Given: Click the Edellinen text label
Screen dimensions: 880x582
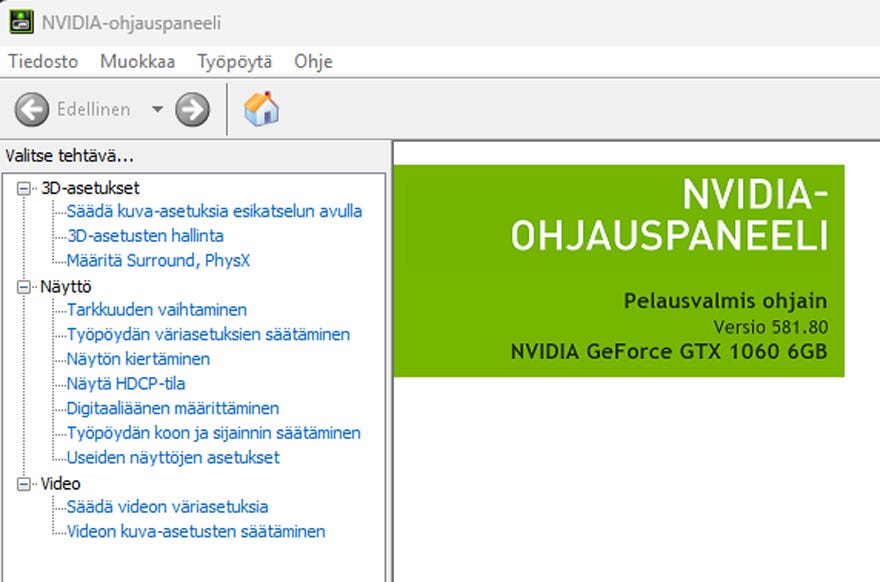Looking at the screenshot, I should [94, 109].
